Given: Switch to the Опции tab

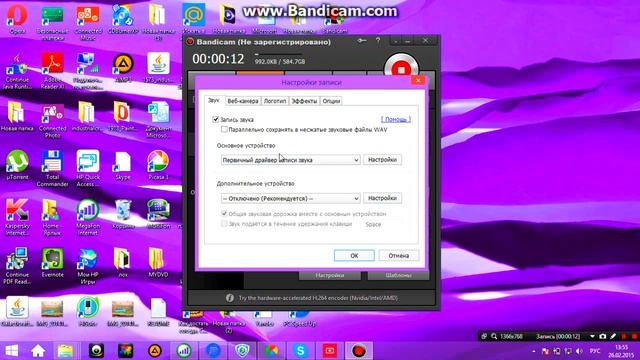Looking at the screenshot, I should click(331, 101).
